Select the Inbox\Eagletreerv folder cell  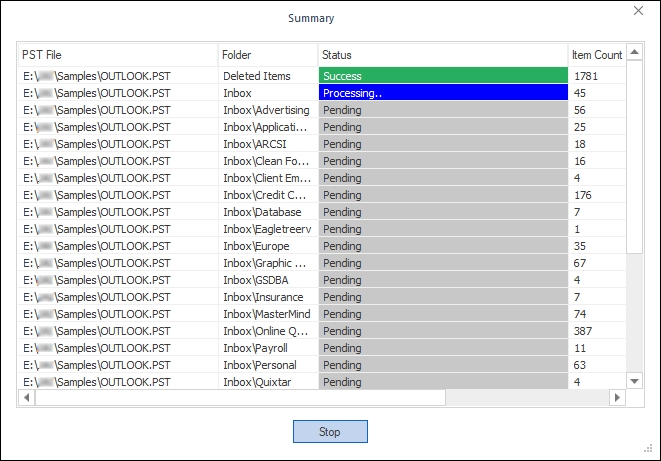[267, 229]
